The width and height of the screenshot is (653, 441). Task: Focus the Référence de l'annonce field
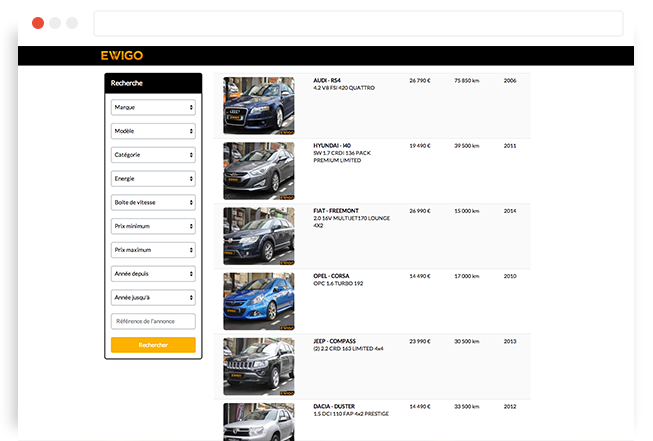tap(153, 321)
